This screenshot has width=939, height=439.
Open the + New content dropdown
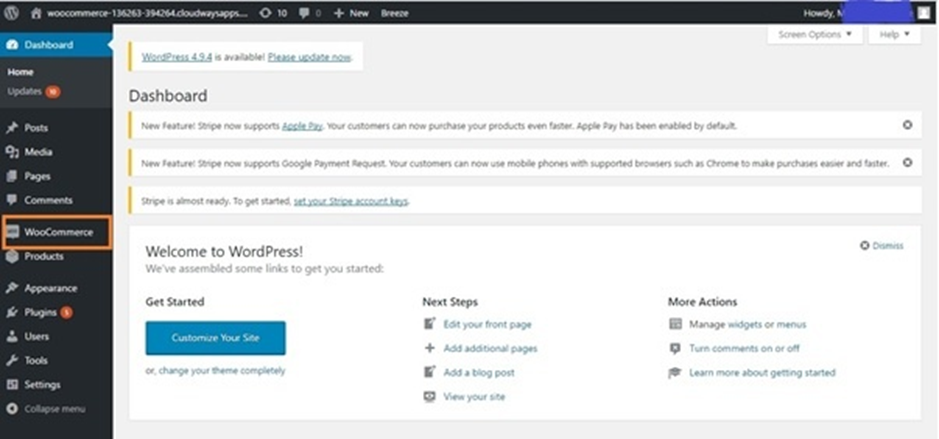coord(351,13)
